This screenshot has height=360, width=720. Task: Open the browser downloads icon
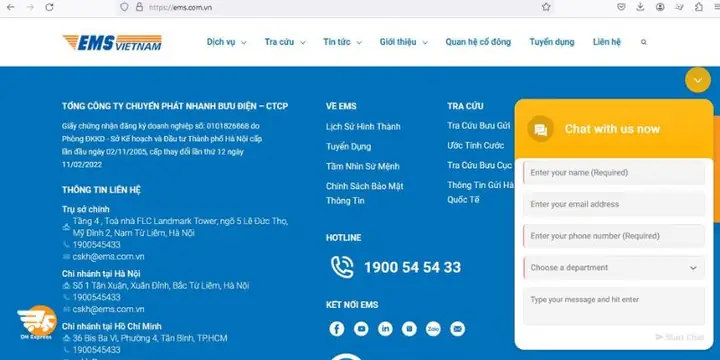(x=640, y=7)
